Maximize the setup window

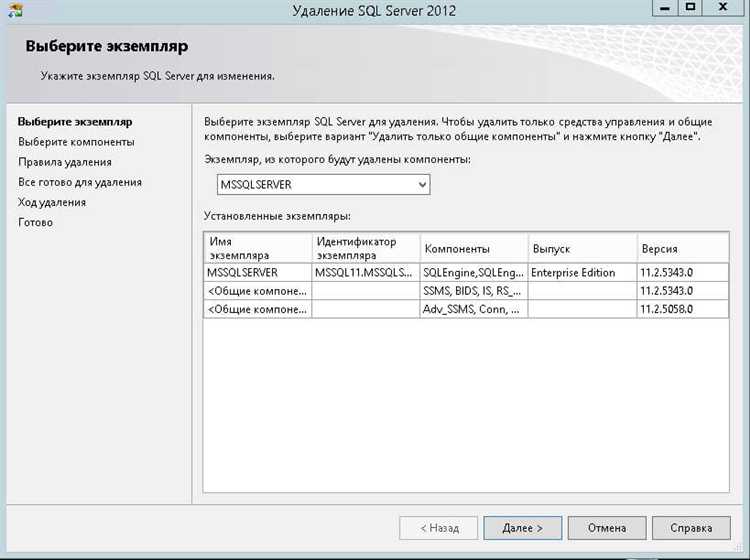point(690,8)
